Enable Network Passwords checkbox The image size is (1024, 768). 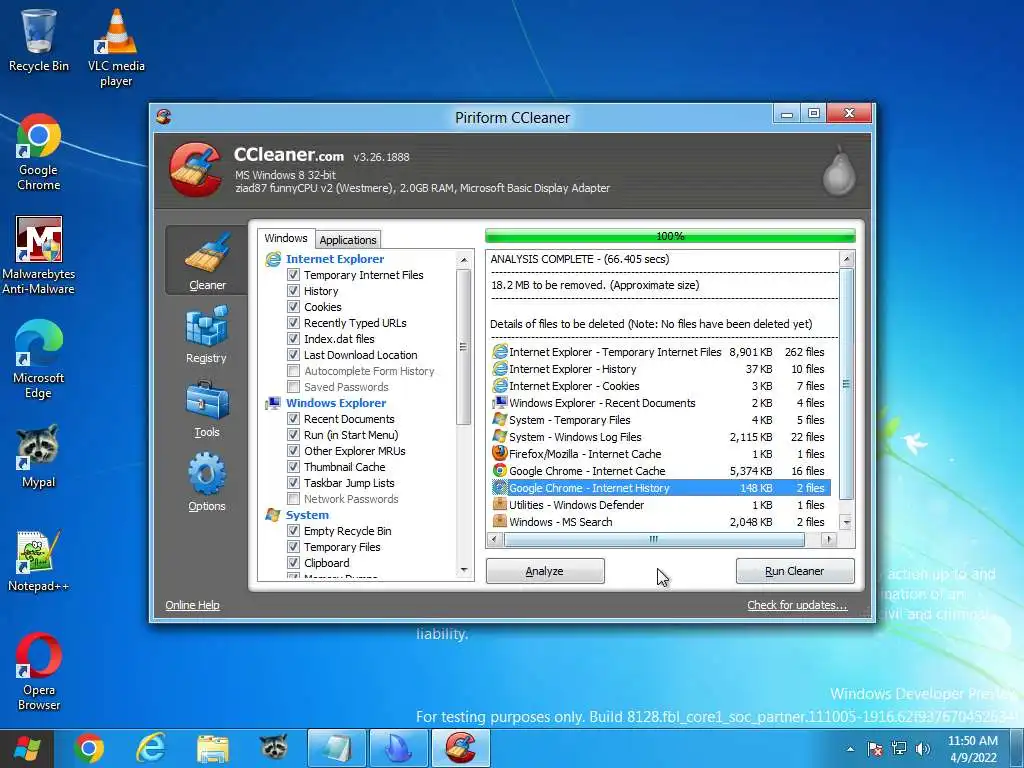click(x=294, y=499)
